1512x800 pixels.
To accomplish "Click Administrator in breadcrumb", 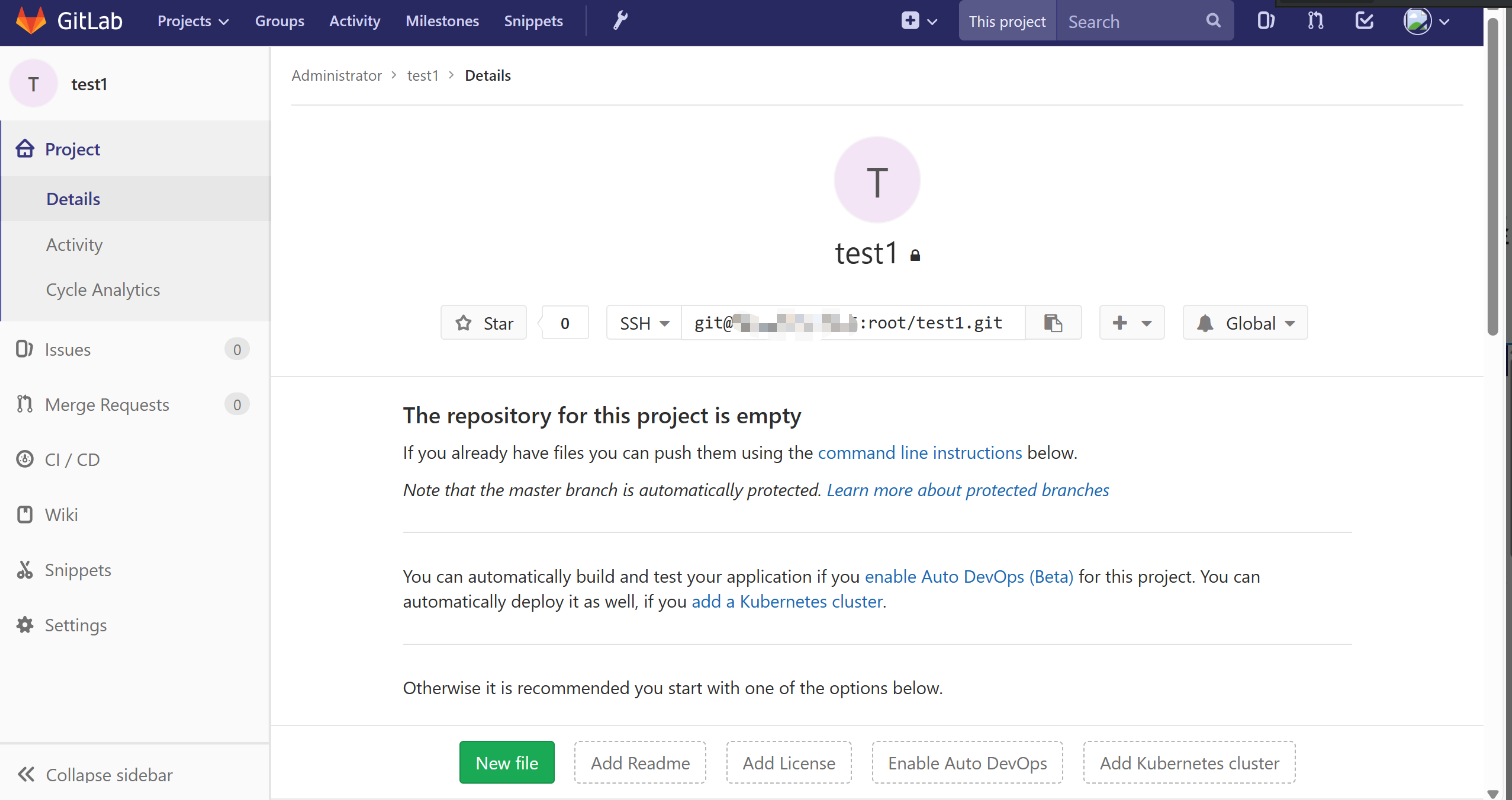I will pyautogui.click(x=337, y=76).
